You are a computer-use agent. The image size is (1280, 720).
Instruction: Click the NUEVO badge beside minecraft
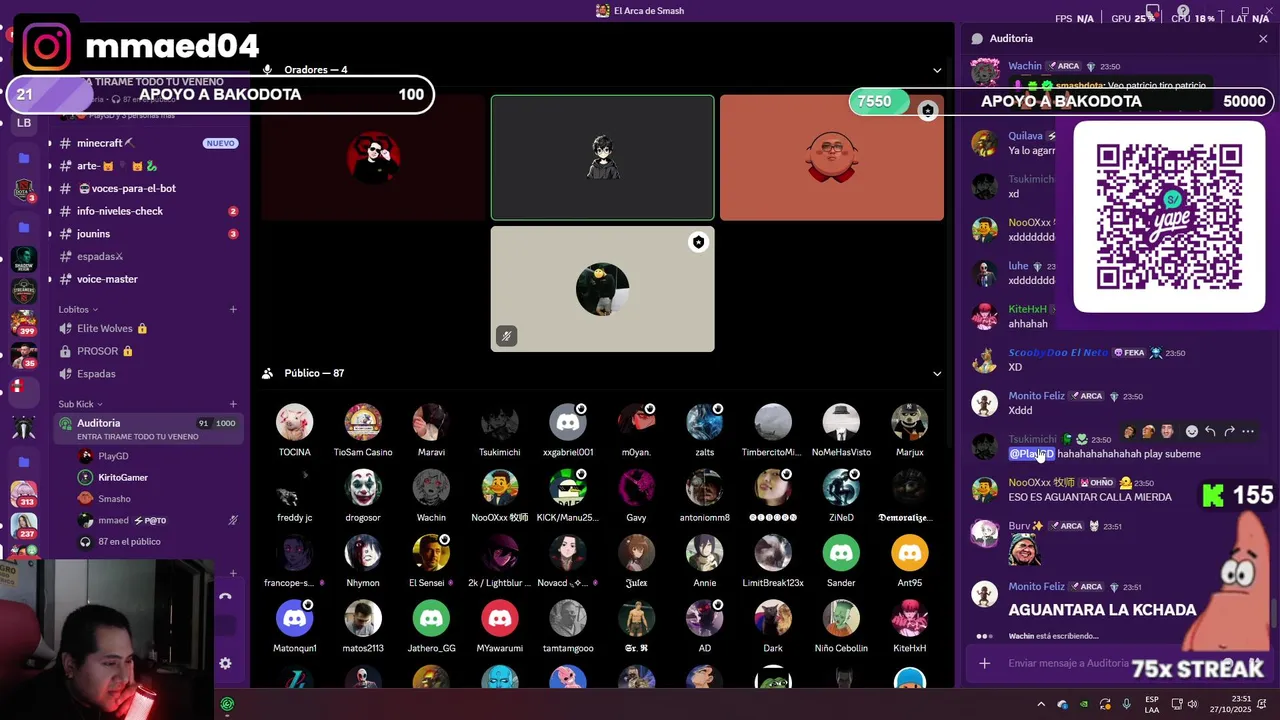220,143
